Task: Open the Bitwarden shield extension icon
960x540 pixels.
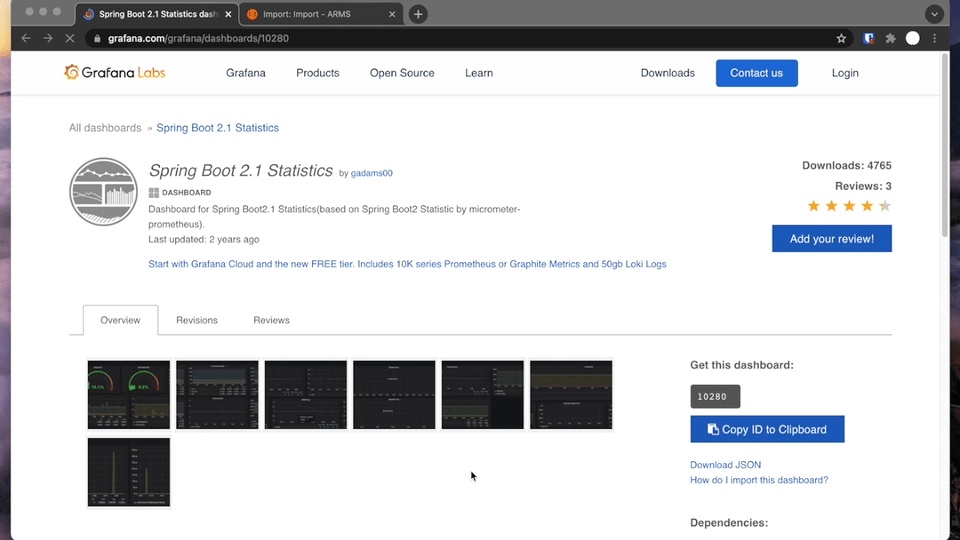Action: coord(868,38)
